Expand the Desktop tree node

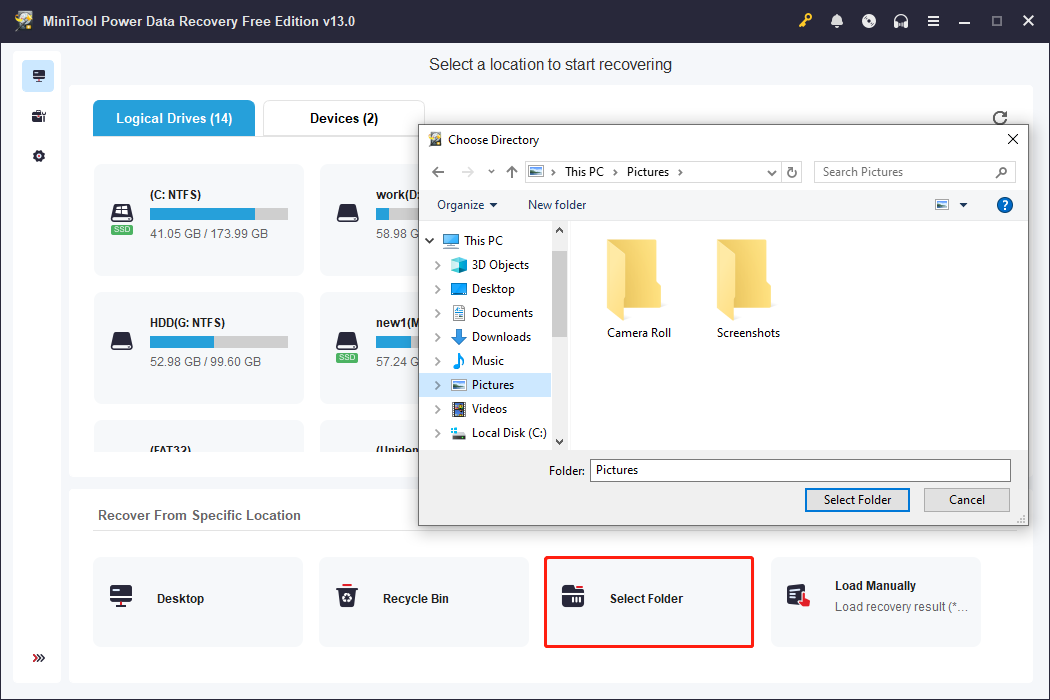[x=437, y=289]
